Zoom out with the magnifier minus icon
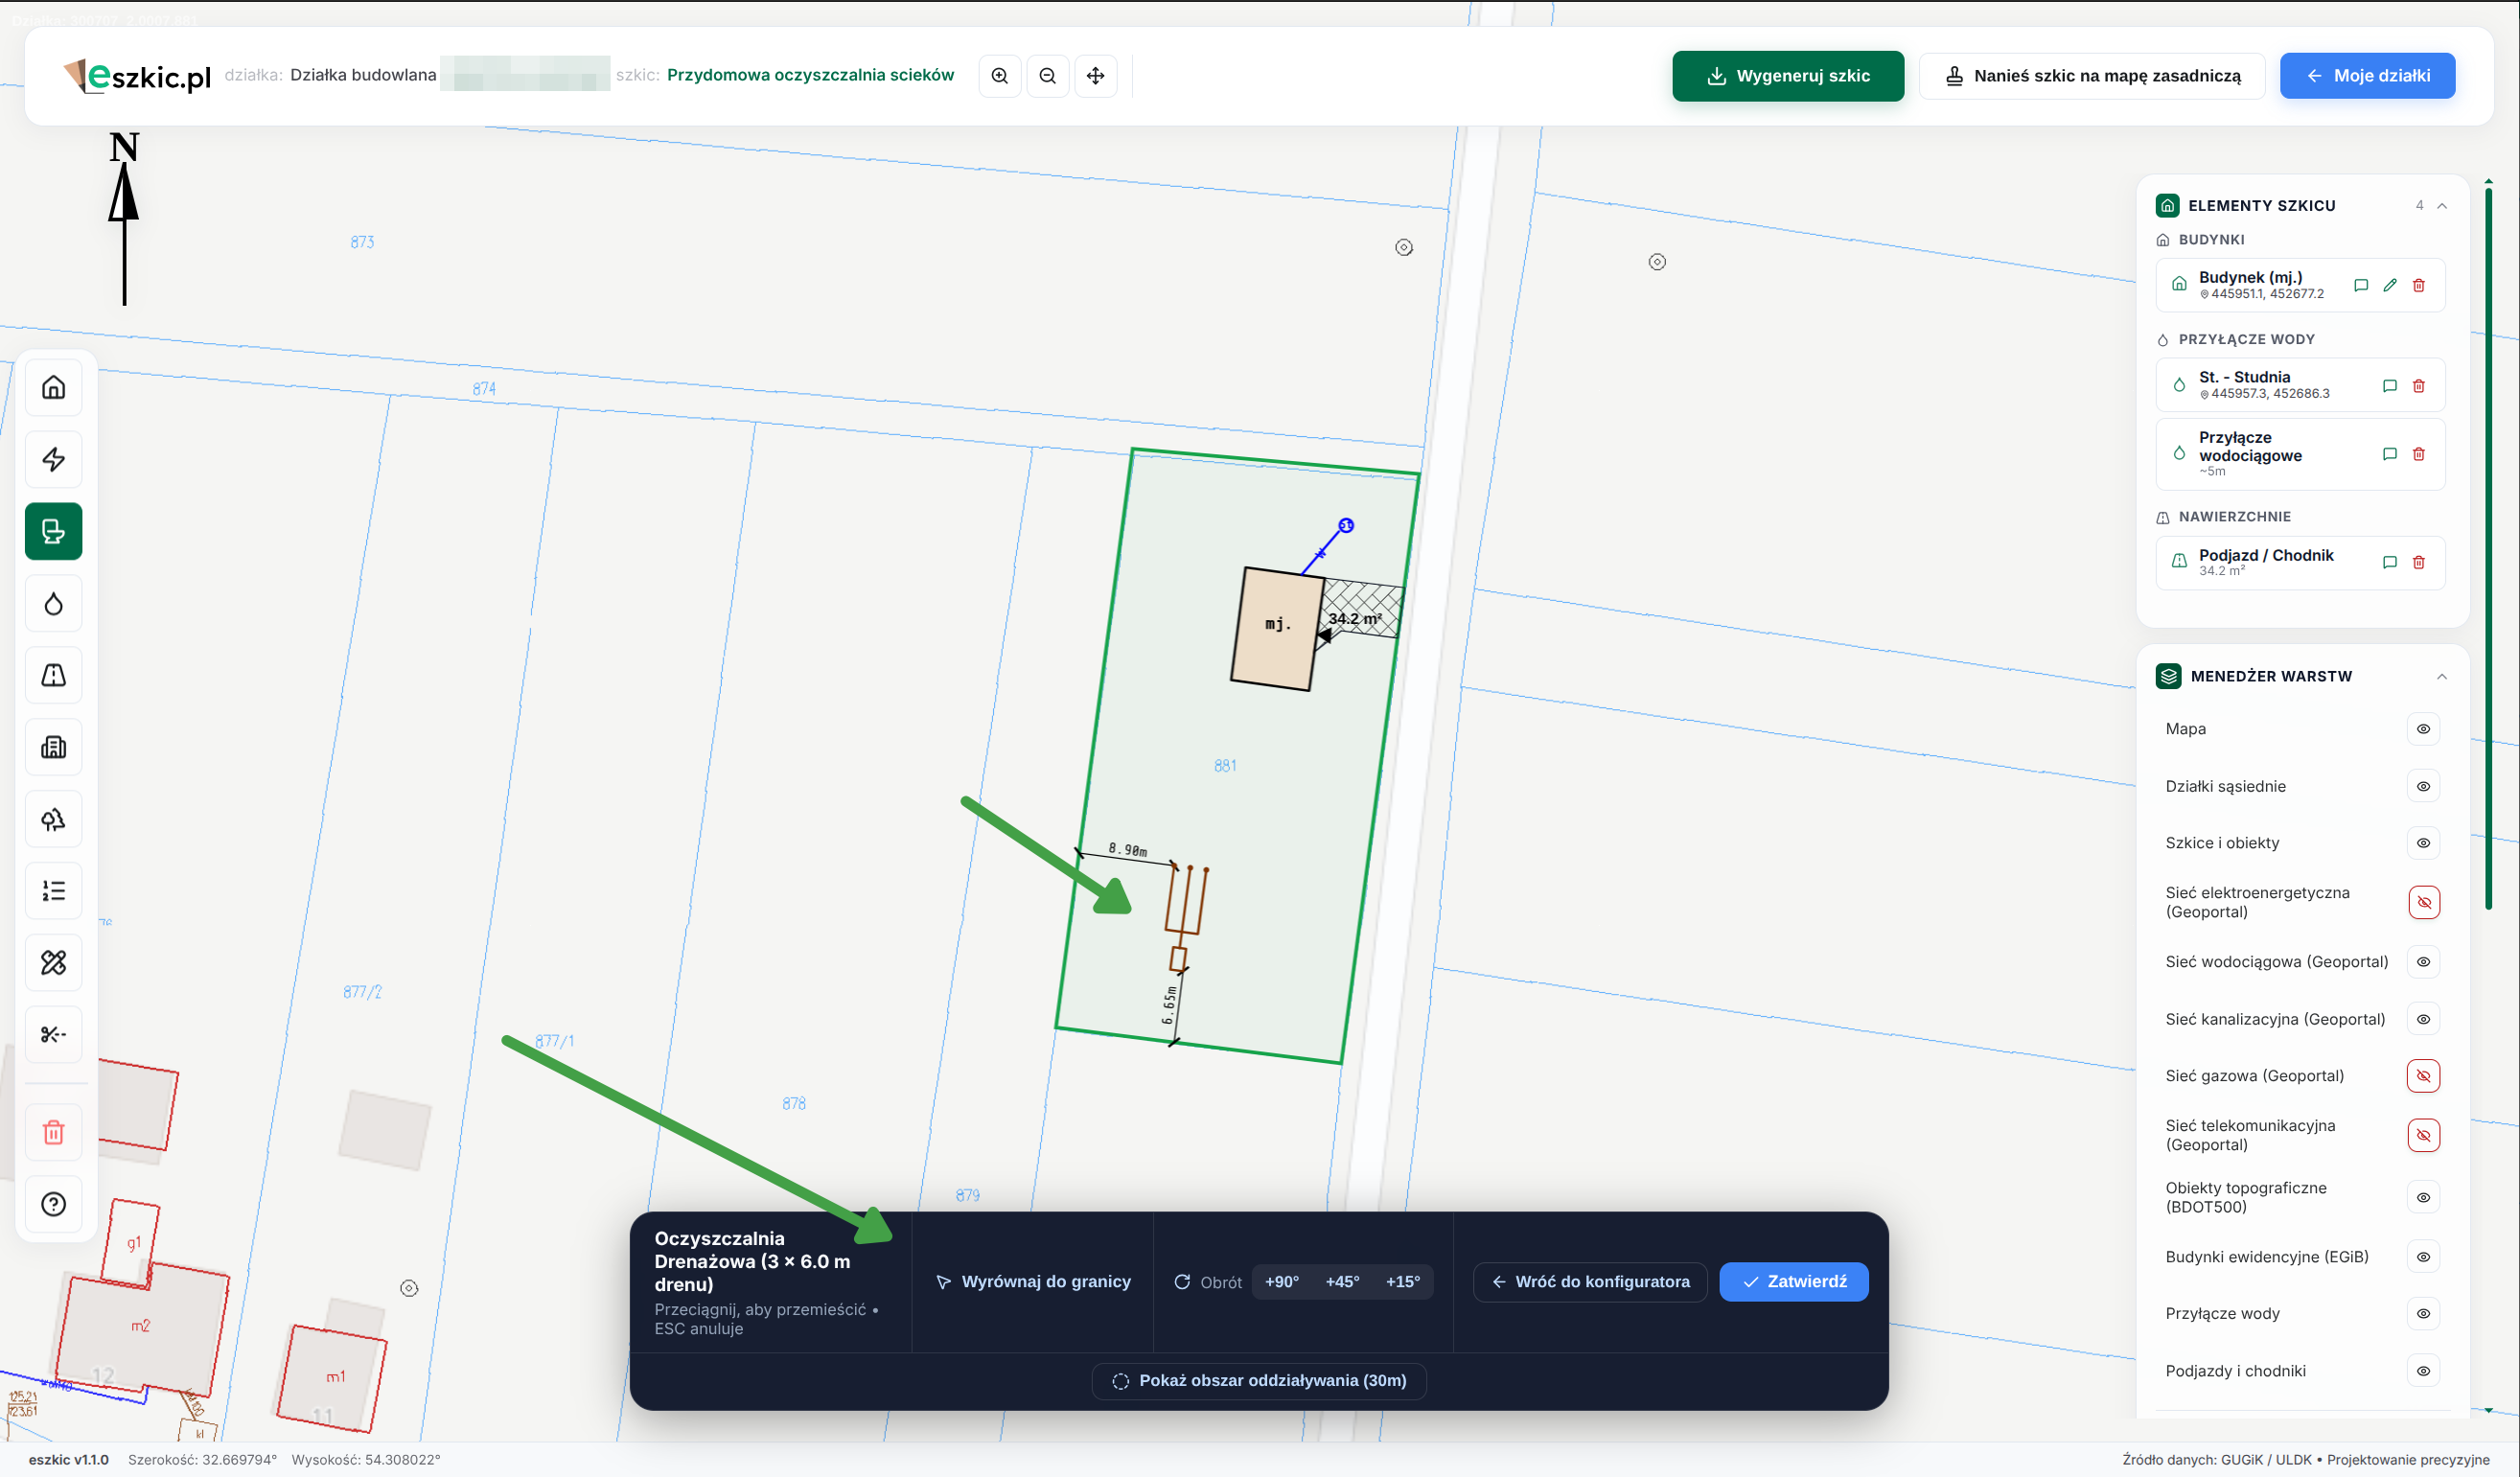The width and height of the screenshot is (2520, 1477). point(1047,76)
